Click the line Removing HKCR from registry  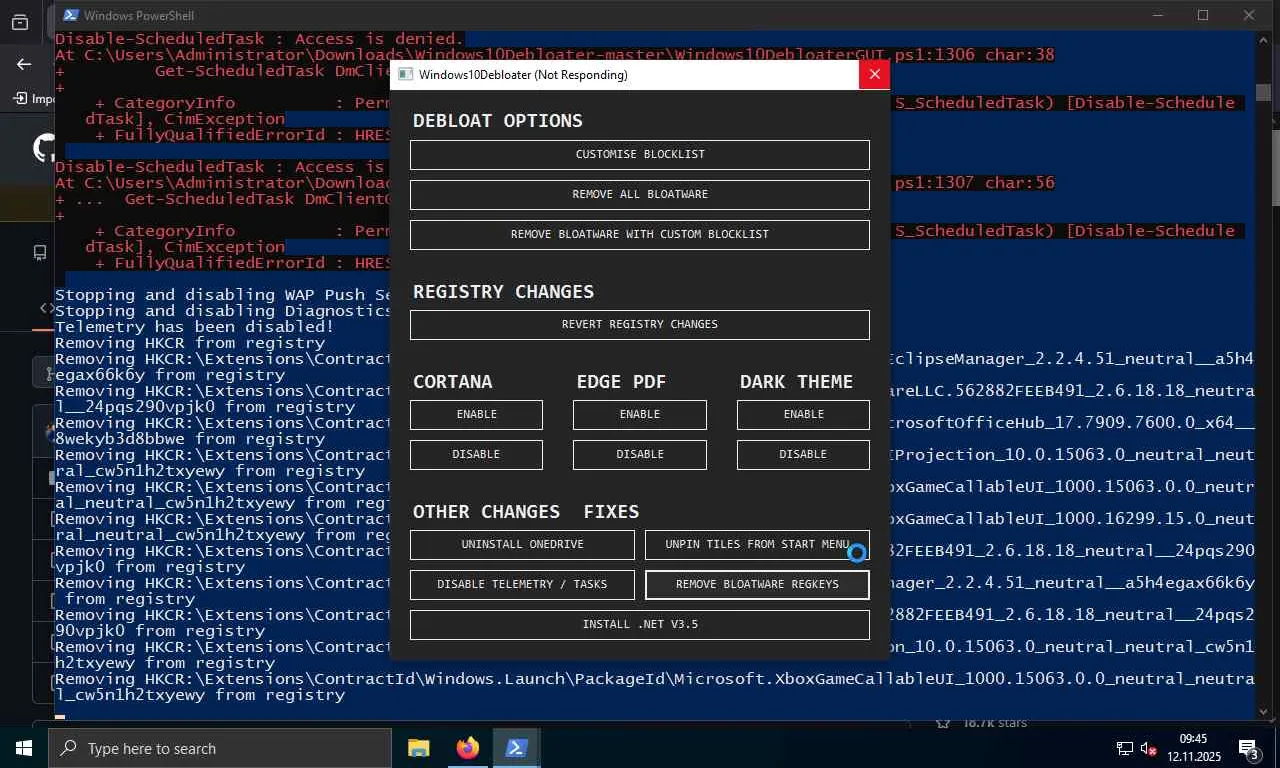pyautogui.click(x=190, y=343)
